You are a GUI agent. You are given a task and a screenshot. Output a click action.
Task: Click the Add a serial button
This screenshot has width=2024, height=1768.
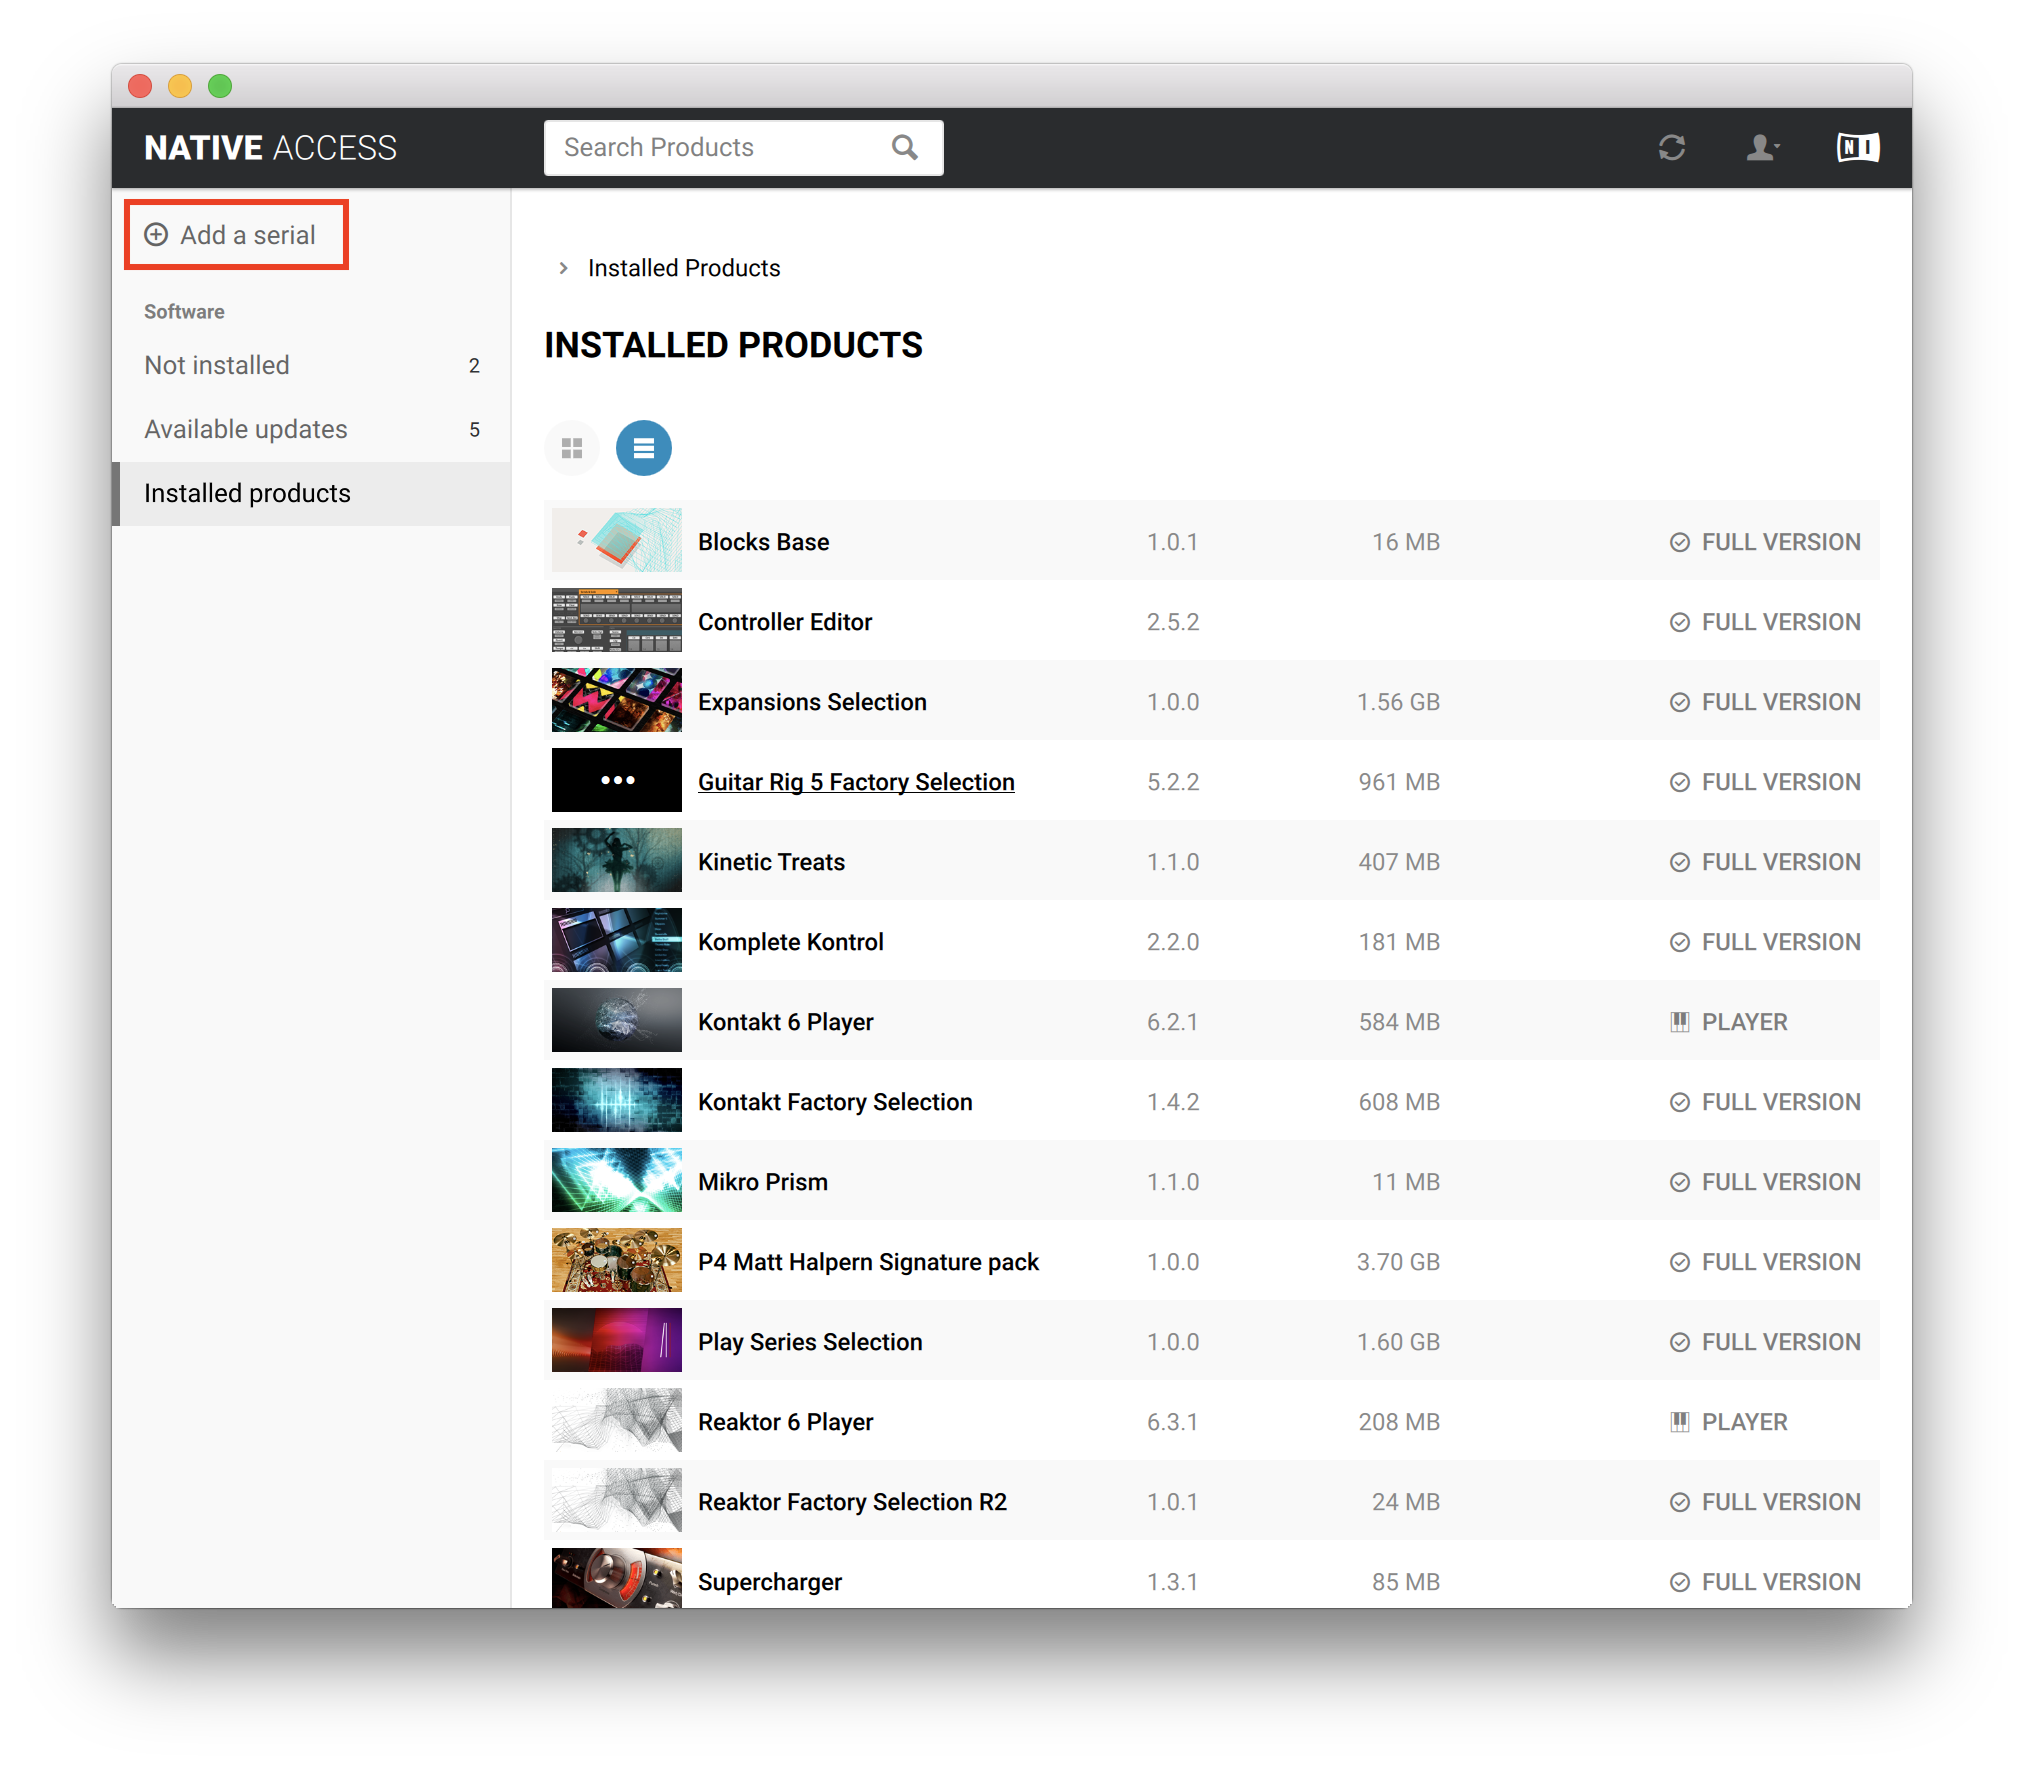247,235
